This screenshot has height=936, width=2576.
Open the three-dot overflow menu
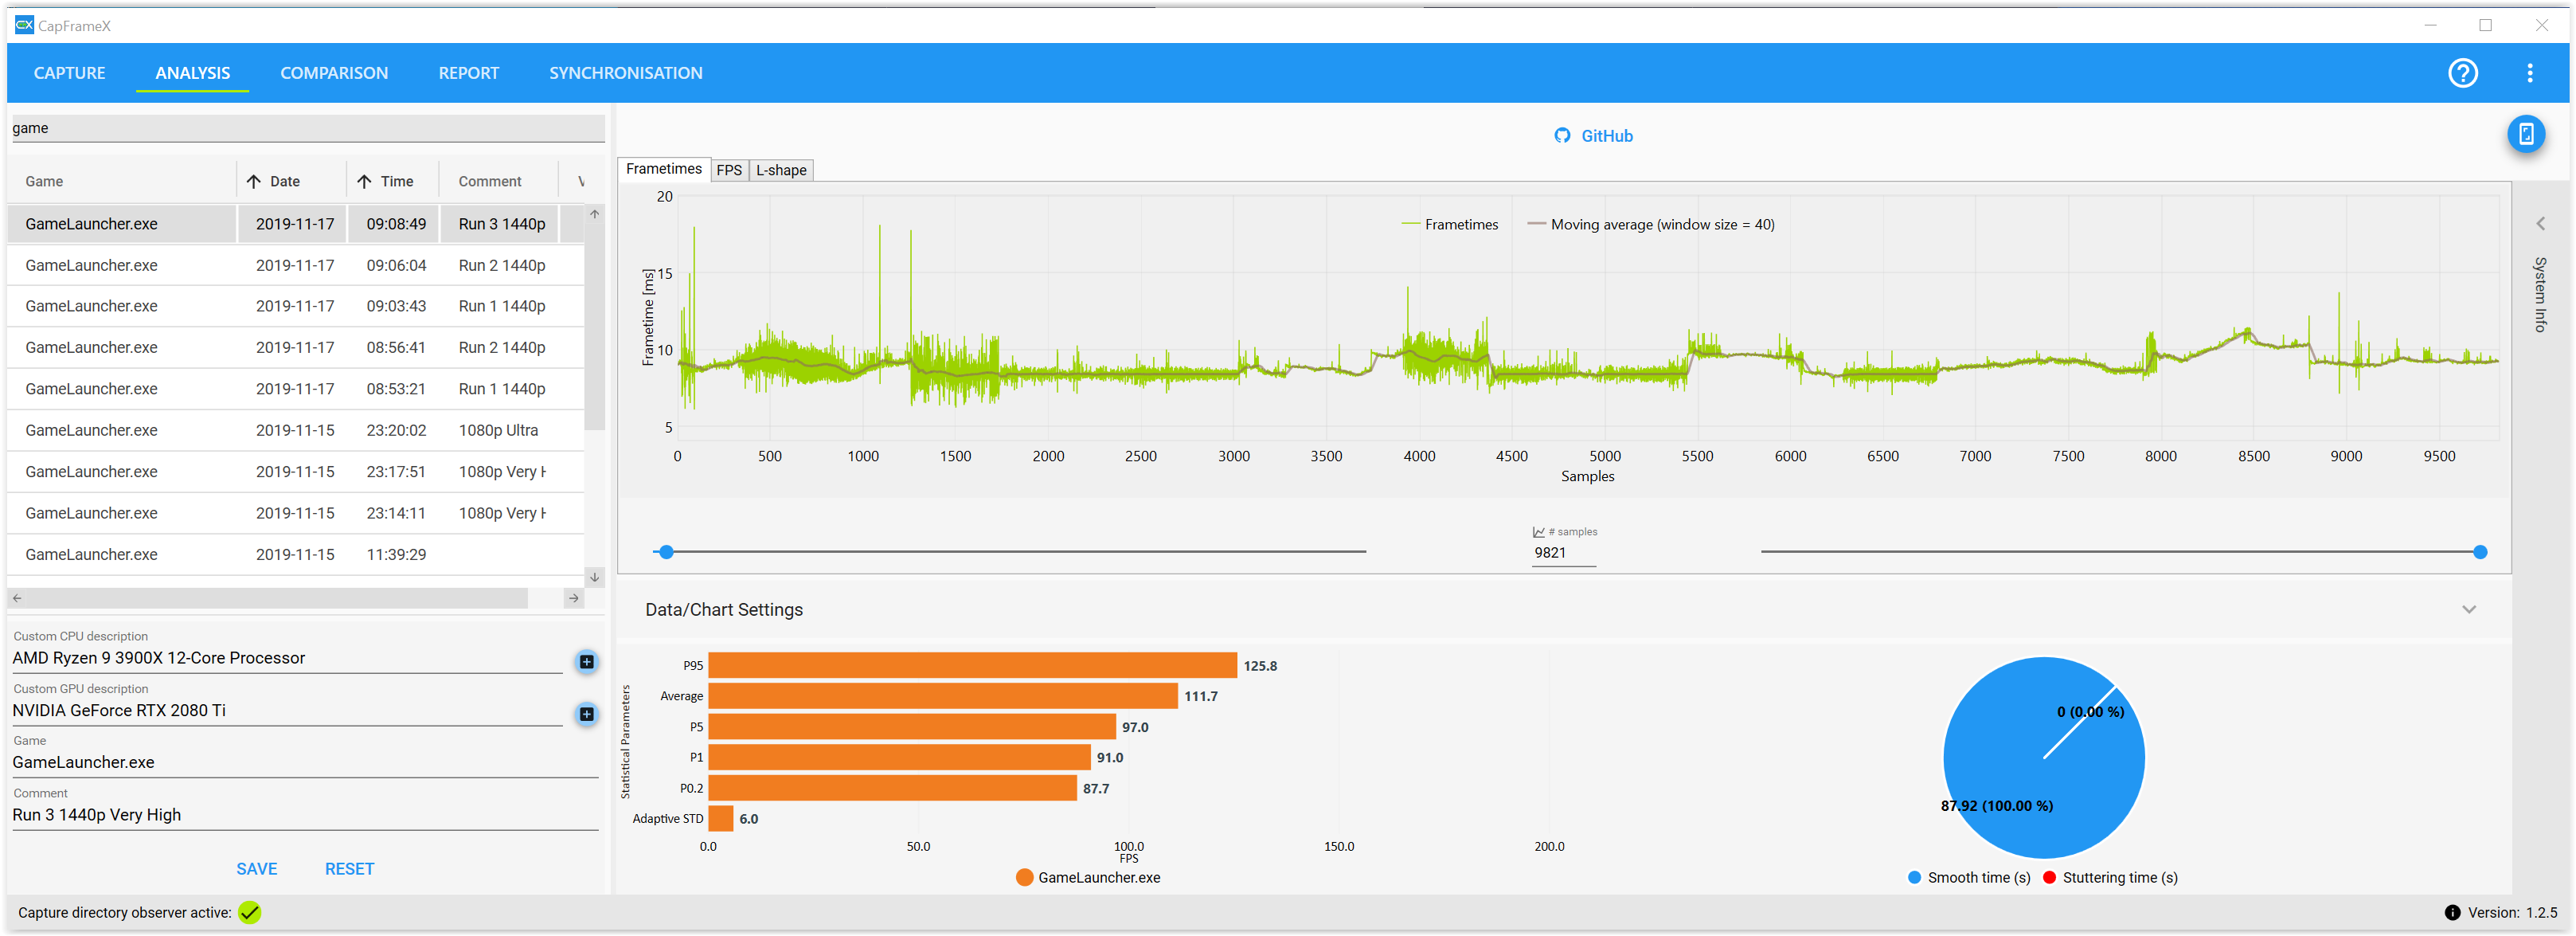click(2529, 73)
